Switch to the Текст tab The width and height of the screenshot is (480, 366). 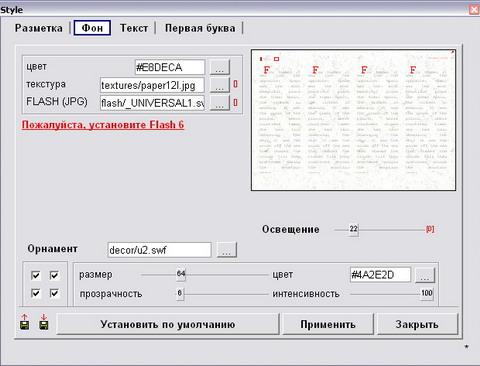pyautogui.click(x=134, y=28)
